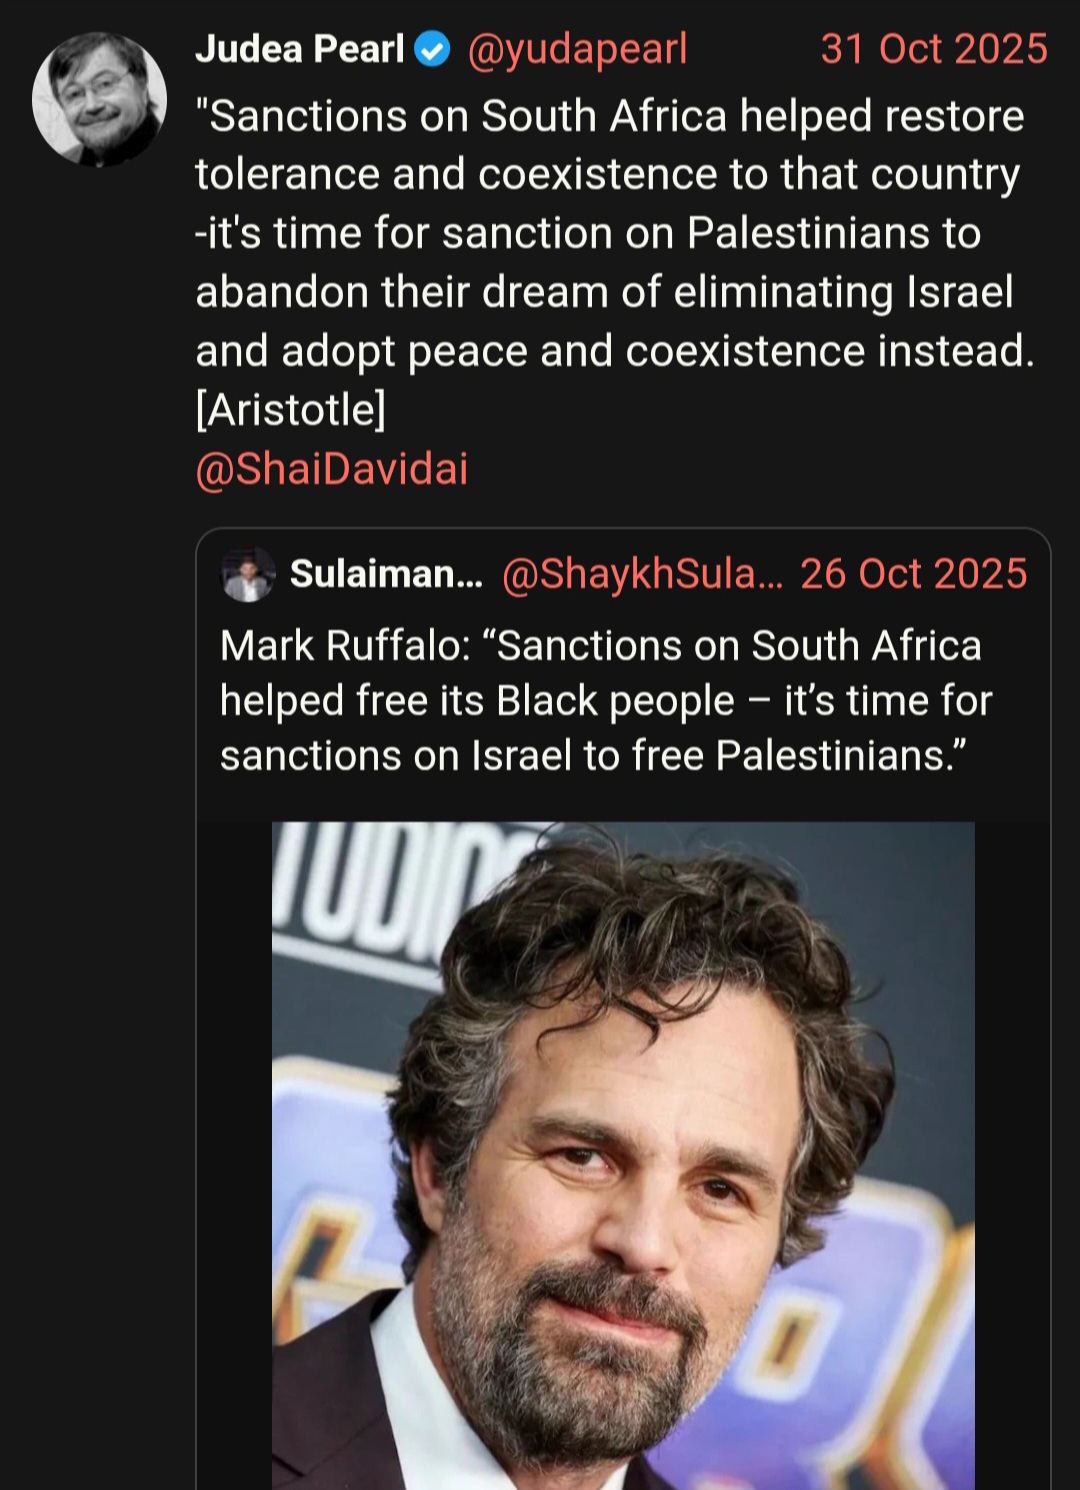Click the "abandon their dream of eliminating Israel" line
This screenshot has height=1490, width=1080.
(x=604, y=292)
